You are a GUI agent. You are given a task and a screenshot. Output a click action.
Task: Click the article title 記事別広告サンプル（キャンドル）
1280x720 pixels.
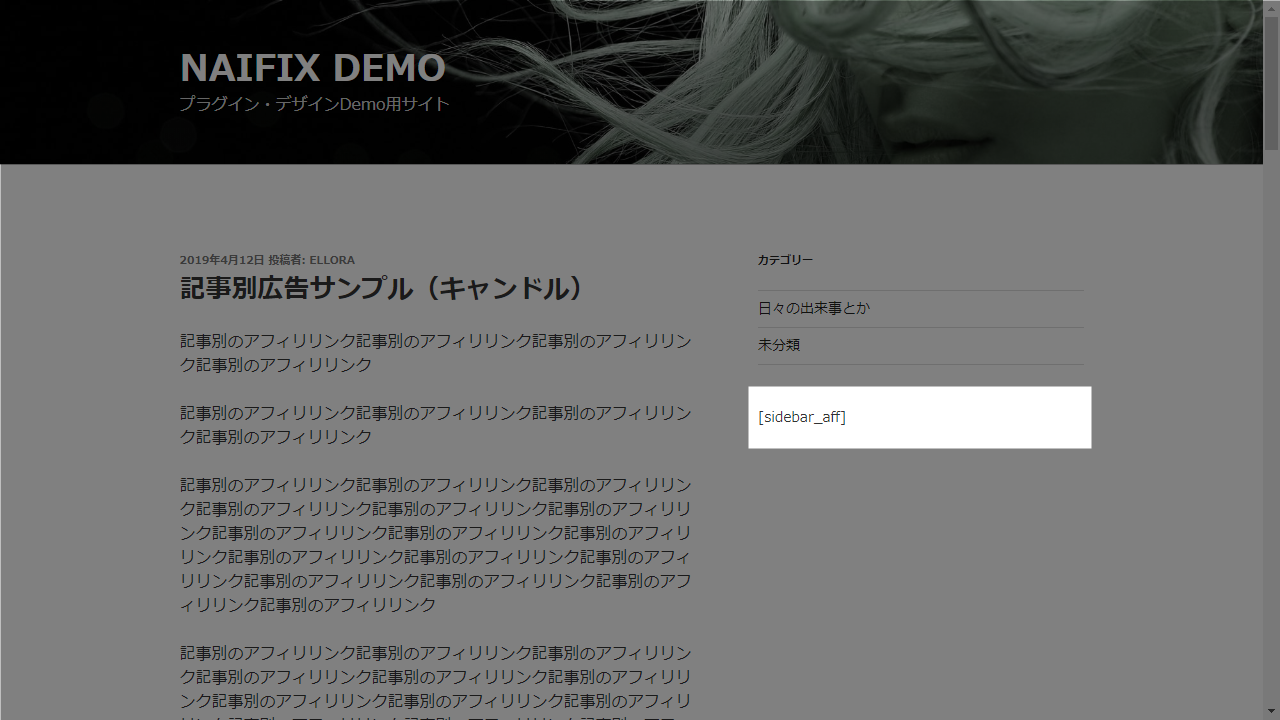pyautogui.click(x=383, y=289)
